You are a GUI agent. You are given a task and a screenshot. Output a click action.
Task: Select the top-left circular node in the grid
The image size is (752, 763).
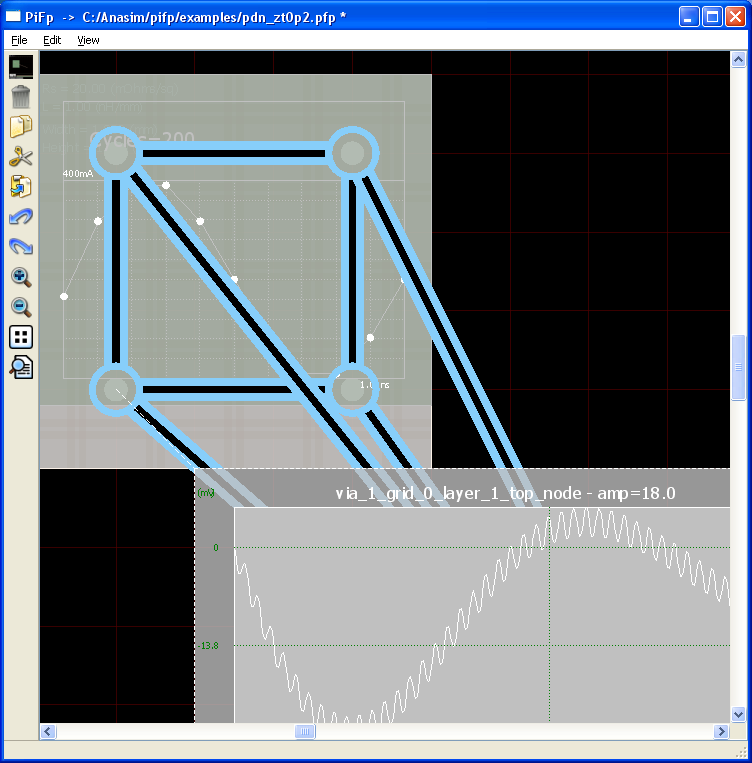click(116, 154)
